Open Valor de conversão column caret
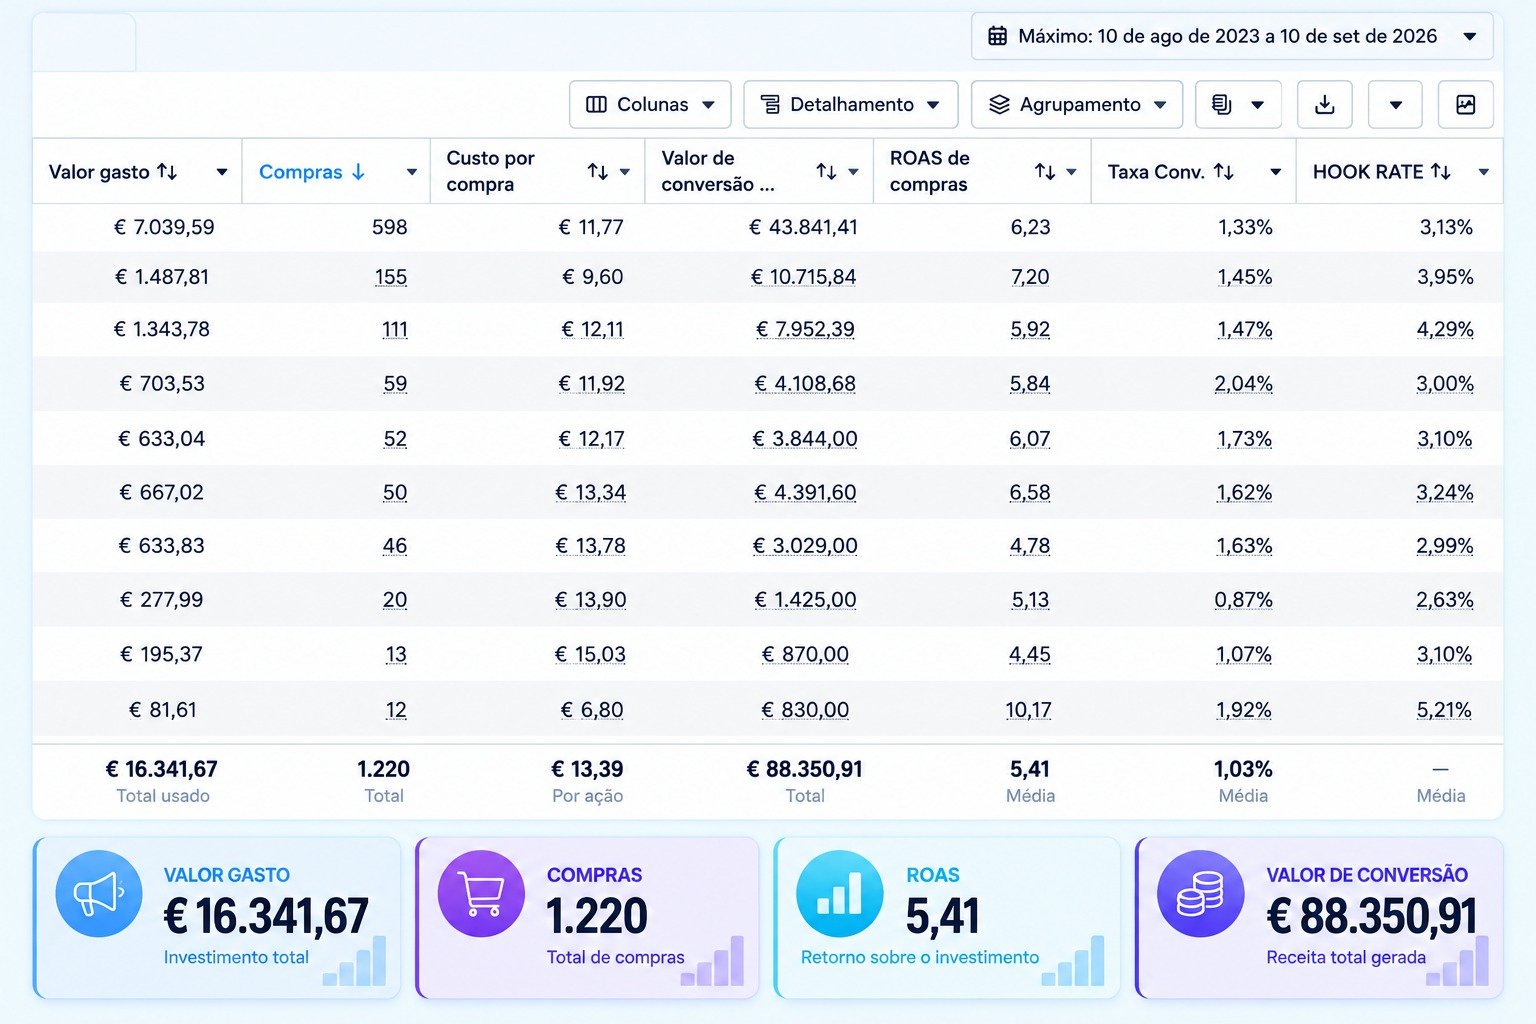The height and width of the screenshot is (1024, 1536). coord(853,172)
